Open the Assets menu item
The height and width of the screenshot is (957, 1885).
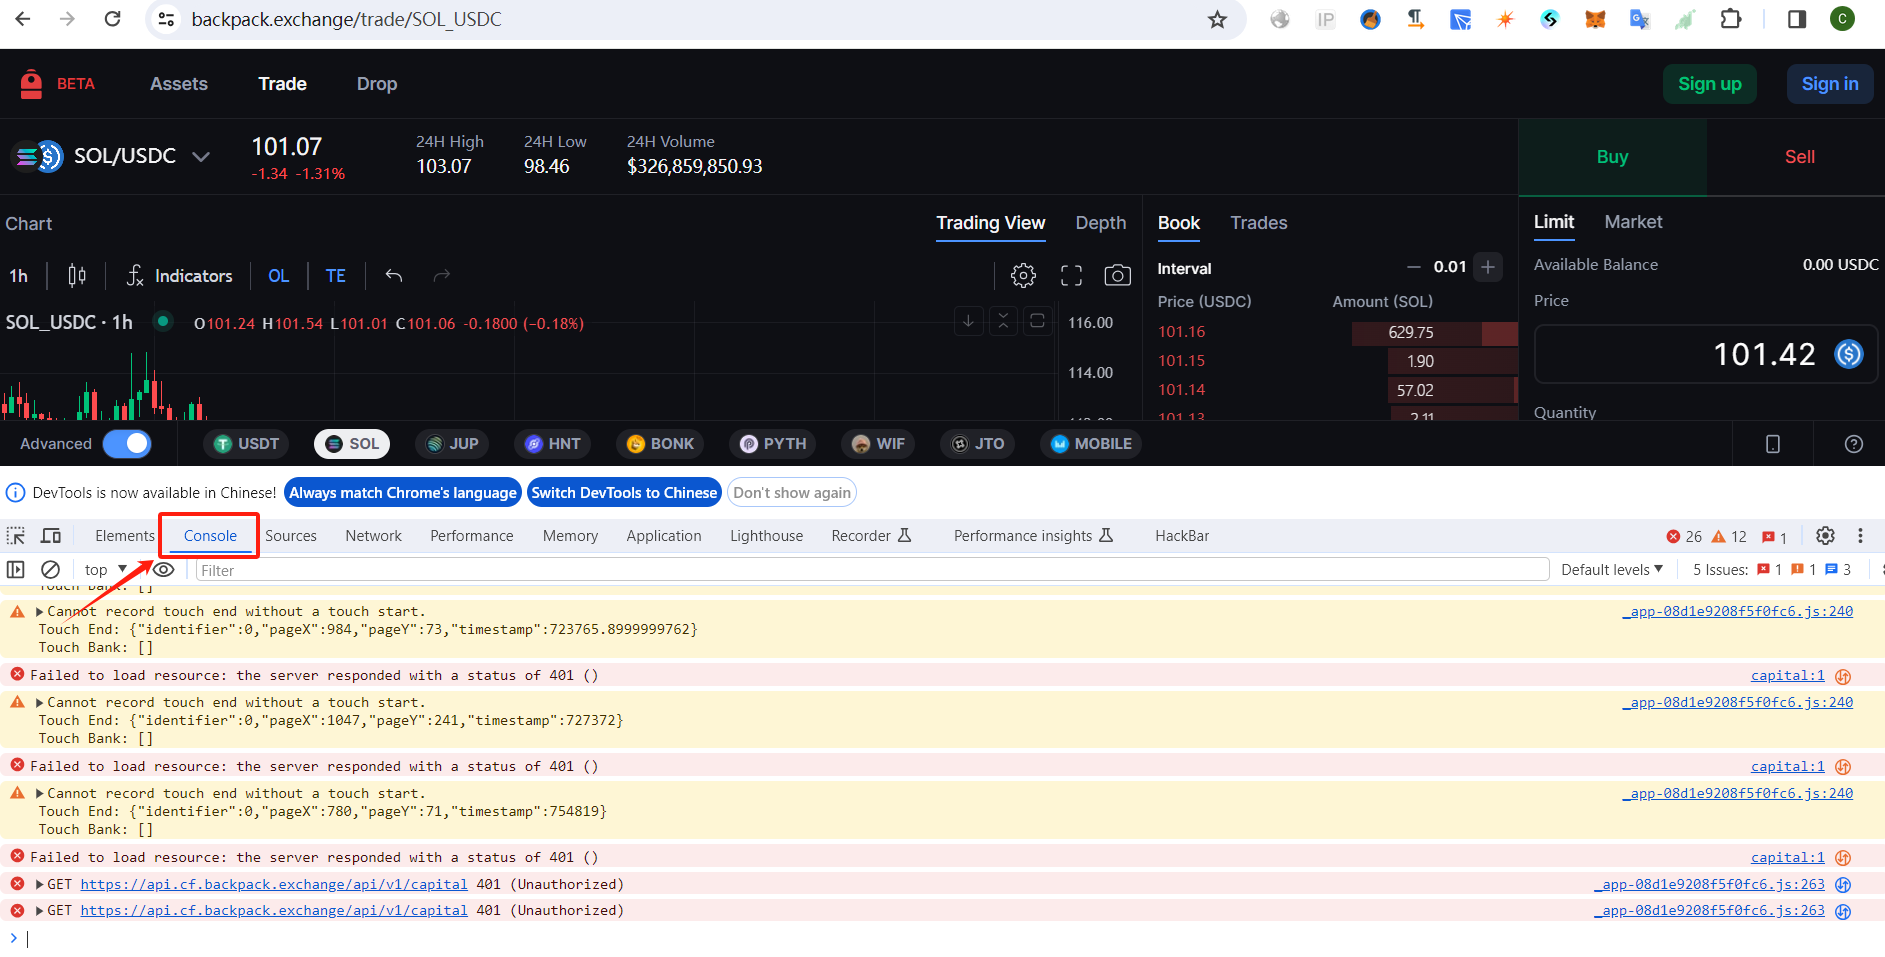point(179,84)
